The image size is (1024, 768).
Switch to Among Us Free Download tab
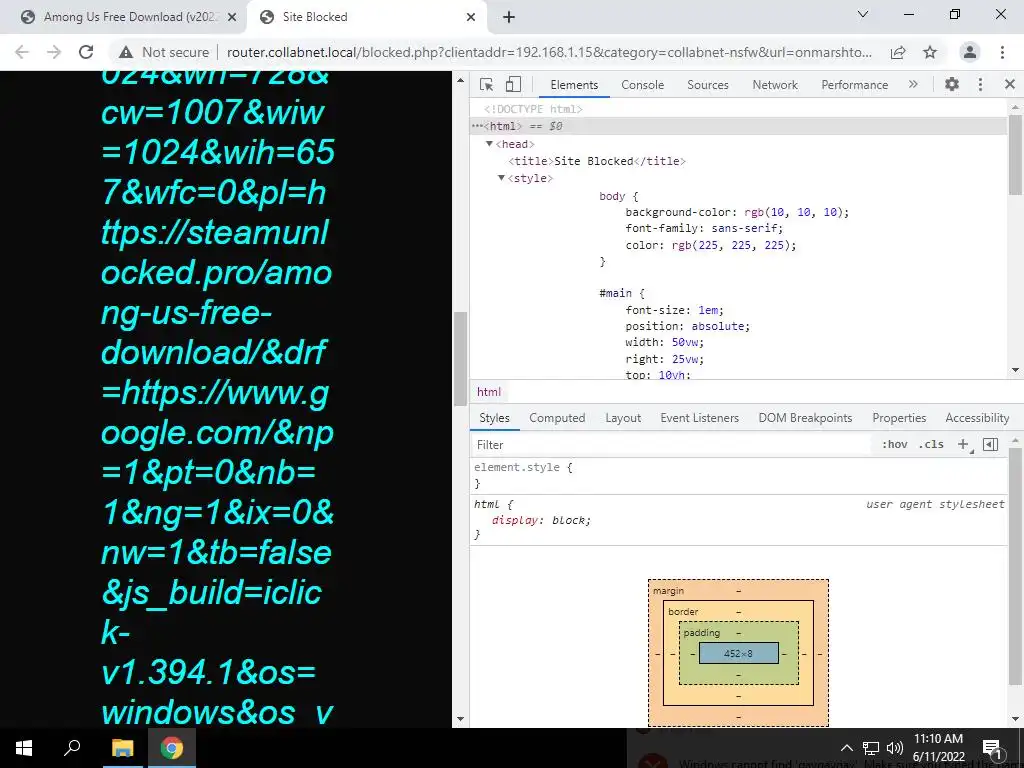(x=121, y=17)
